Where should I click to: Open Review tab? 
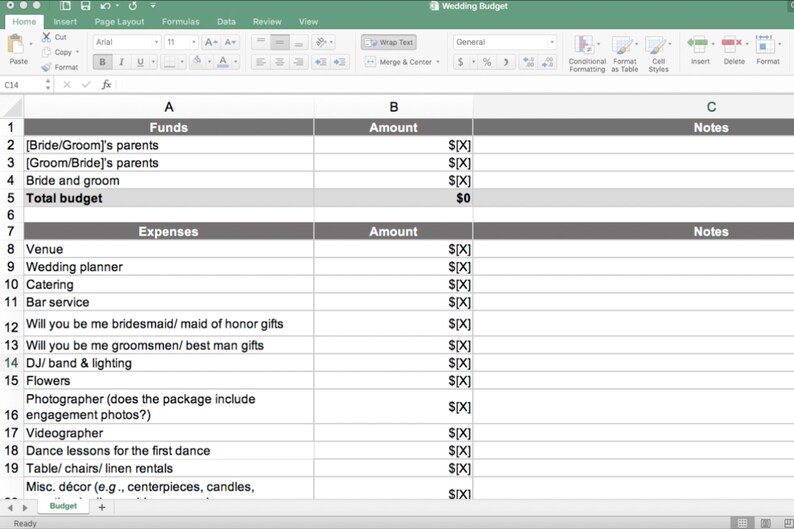[x=267, y=22]
